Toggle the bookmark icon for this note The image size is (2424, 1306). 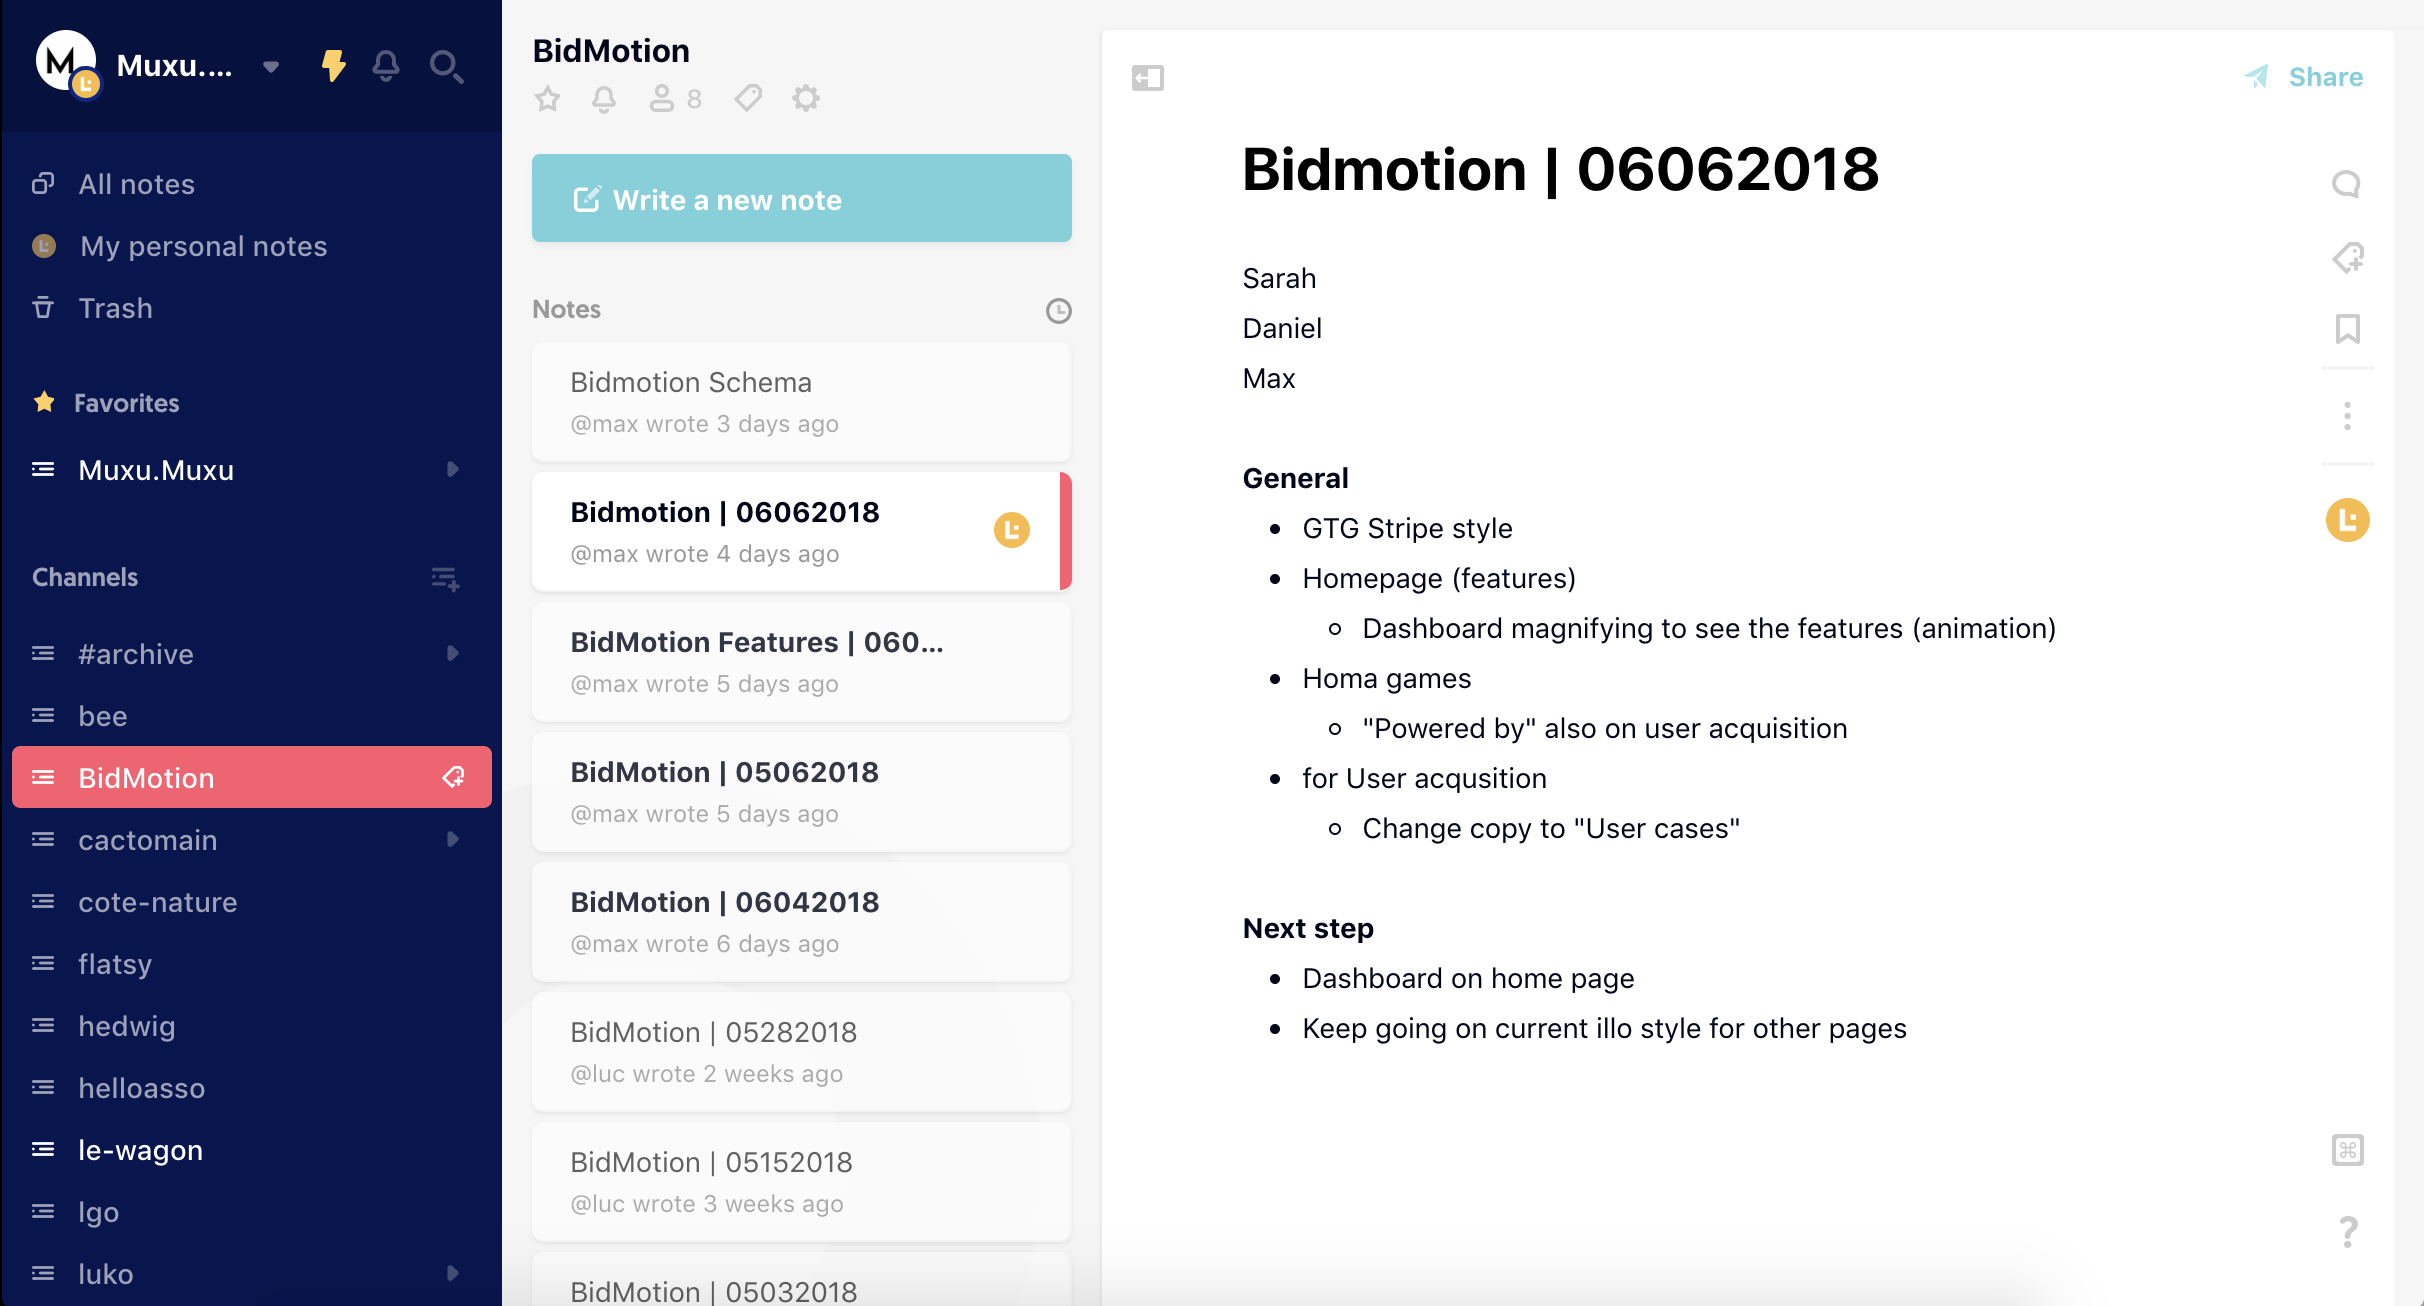pyautogui.click(x=2347, y=329)
